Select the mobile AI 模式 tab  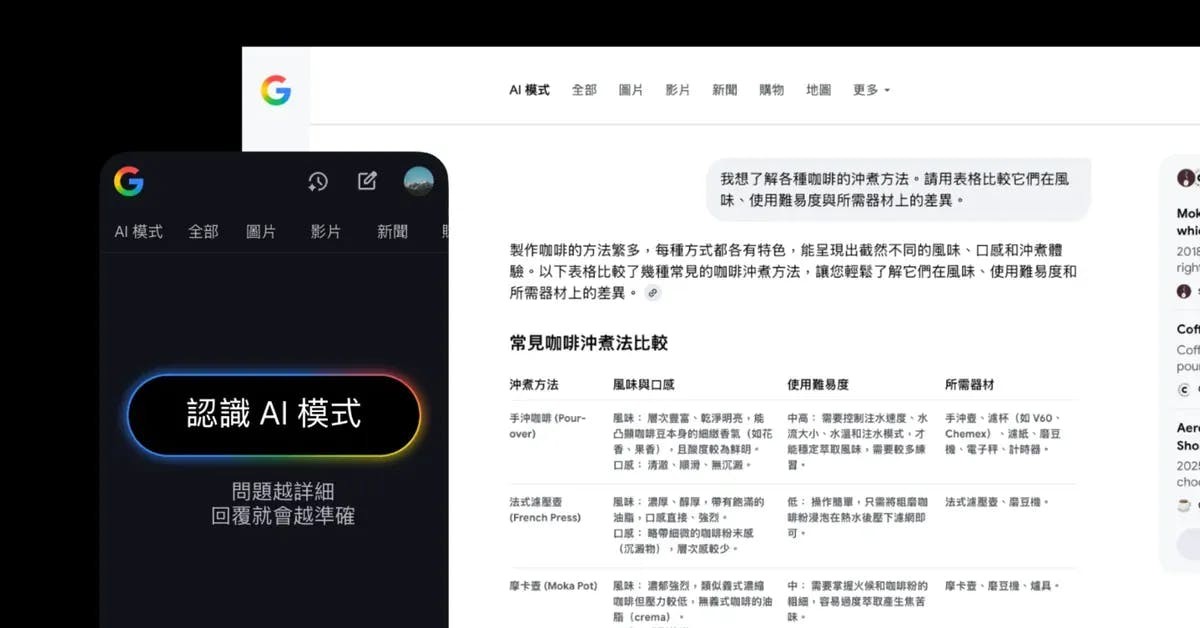[x=139, y=231]
